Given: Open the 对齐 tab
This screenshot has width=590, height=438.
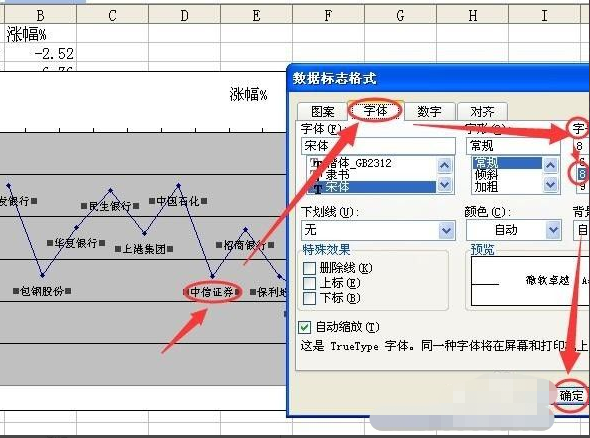Looking at the screenshot, I should tap(482, 111).
